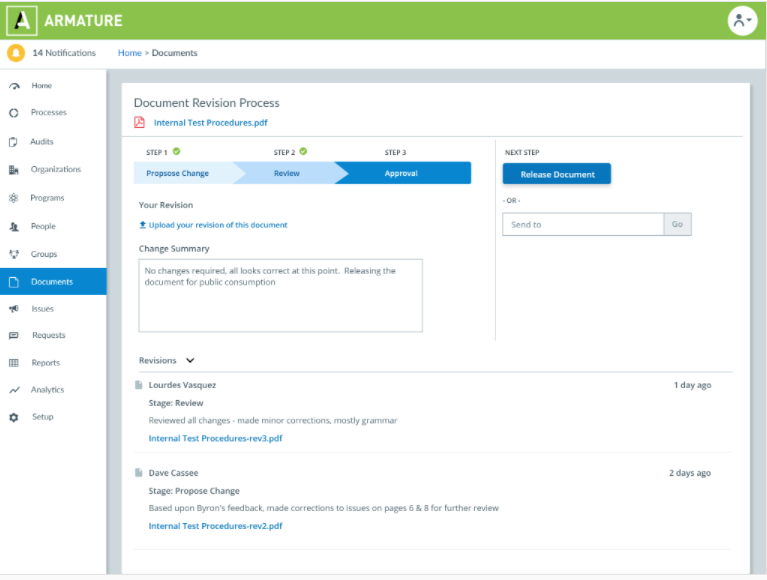Click the Requests chat icon
This screenshot has width=767, height=580.
(x=14, y=335)
